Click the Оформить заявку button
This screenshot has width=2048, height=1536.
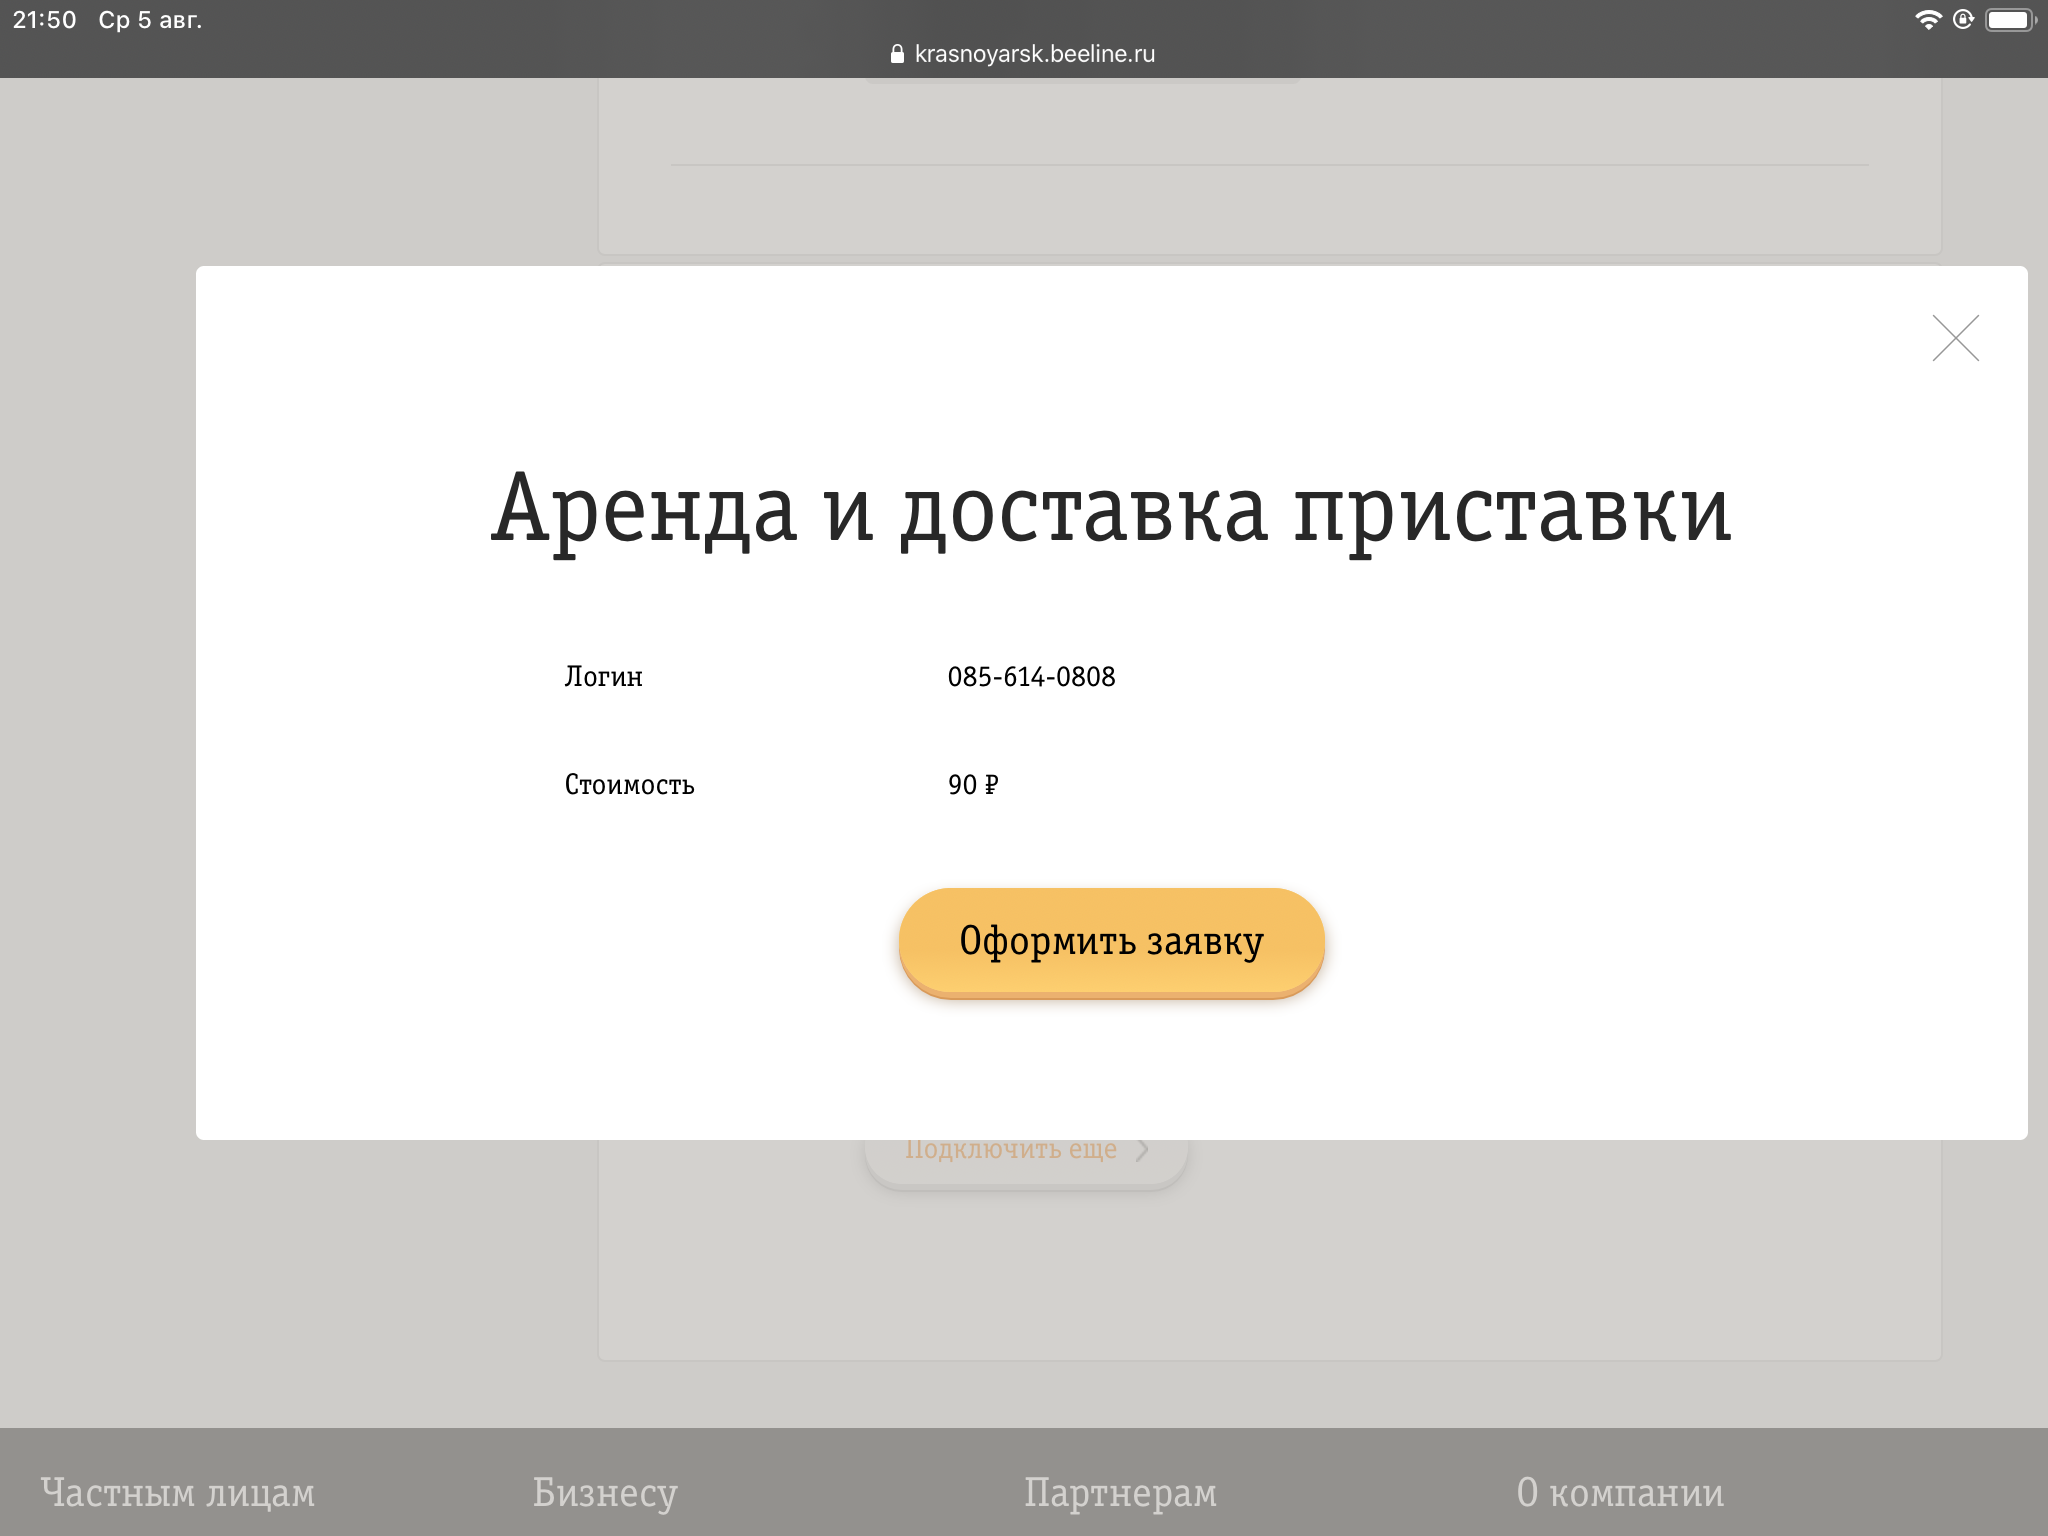(x=1111, y=941)
